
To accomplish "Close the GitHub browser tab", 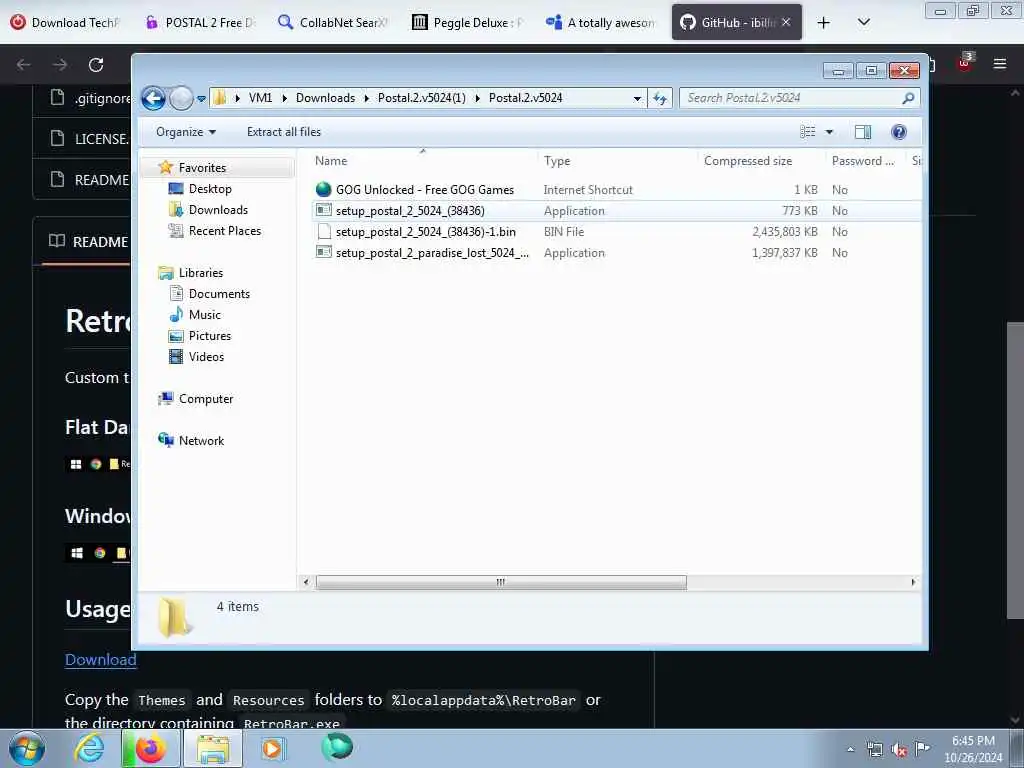I will (786, 22).
